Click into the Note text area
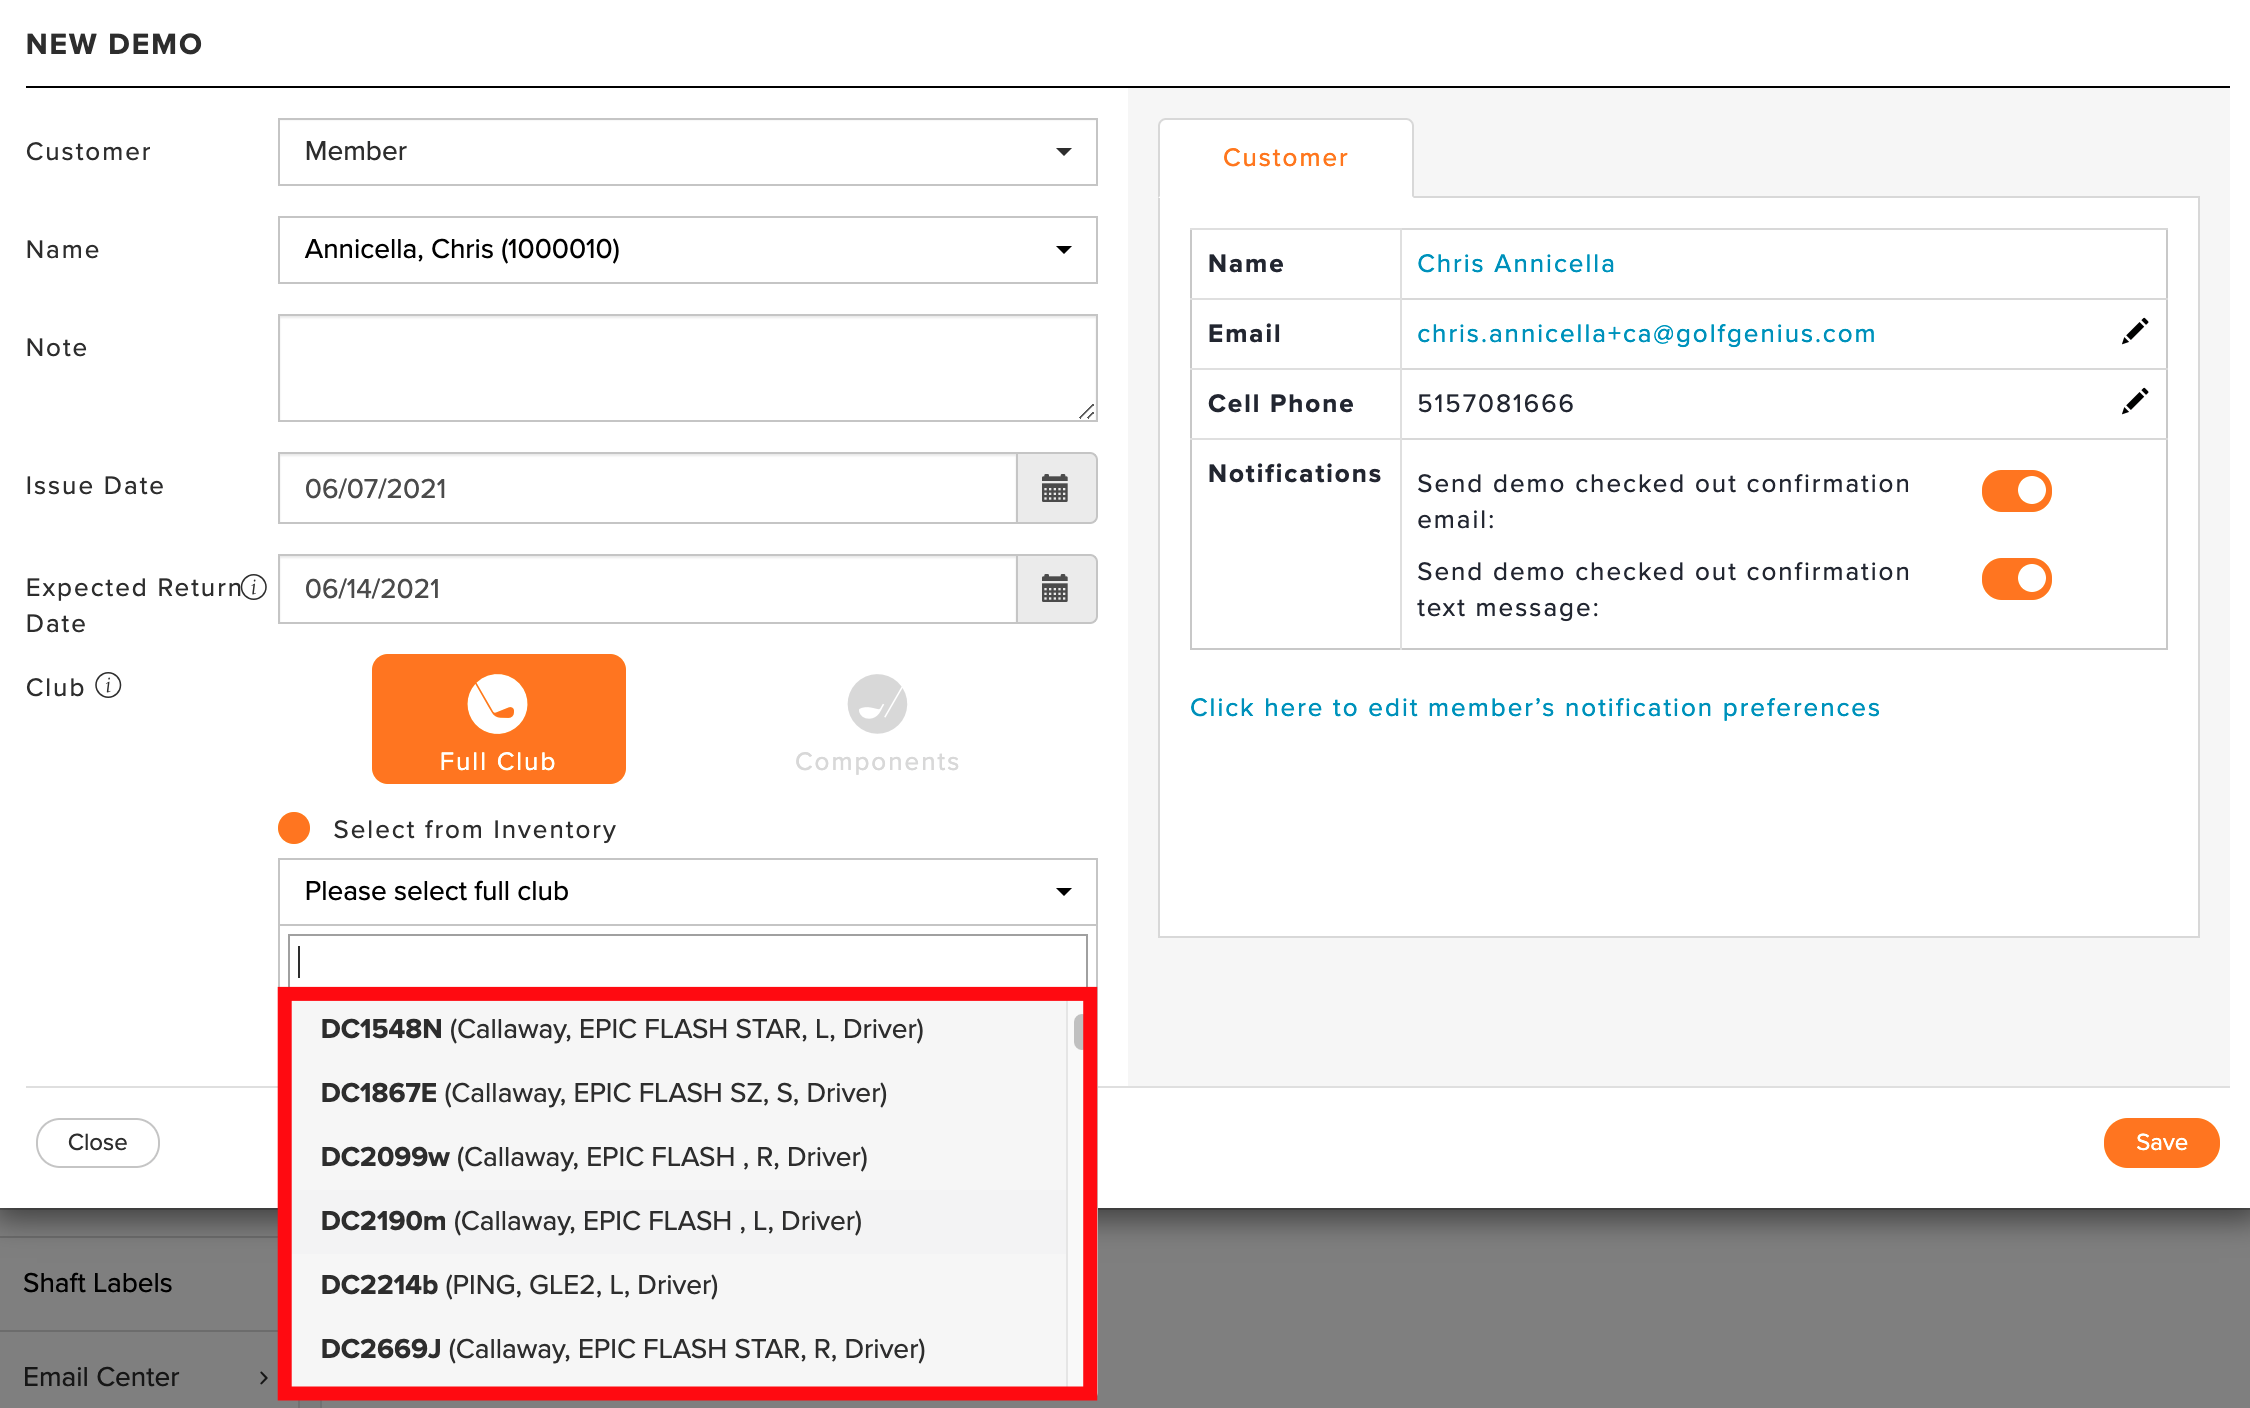The height and width of the screenshot is (1408, 2250). coord(688,368)
